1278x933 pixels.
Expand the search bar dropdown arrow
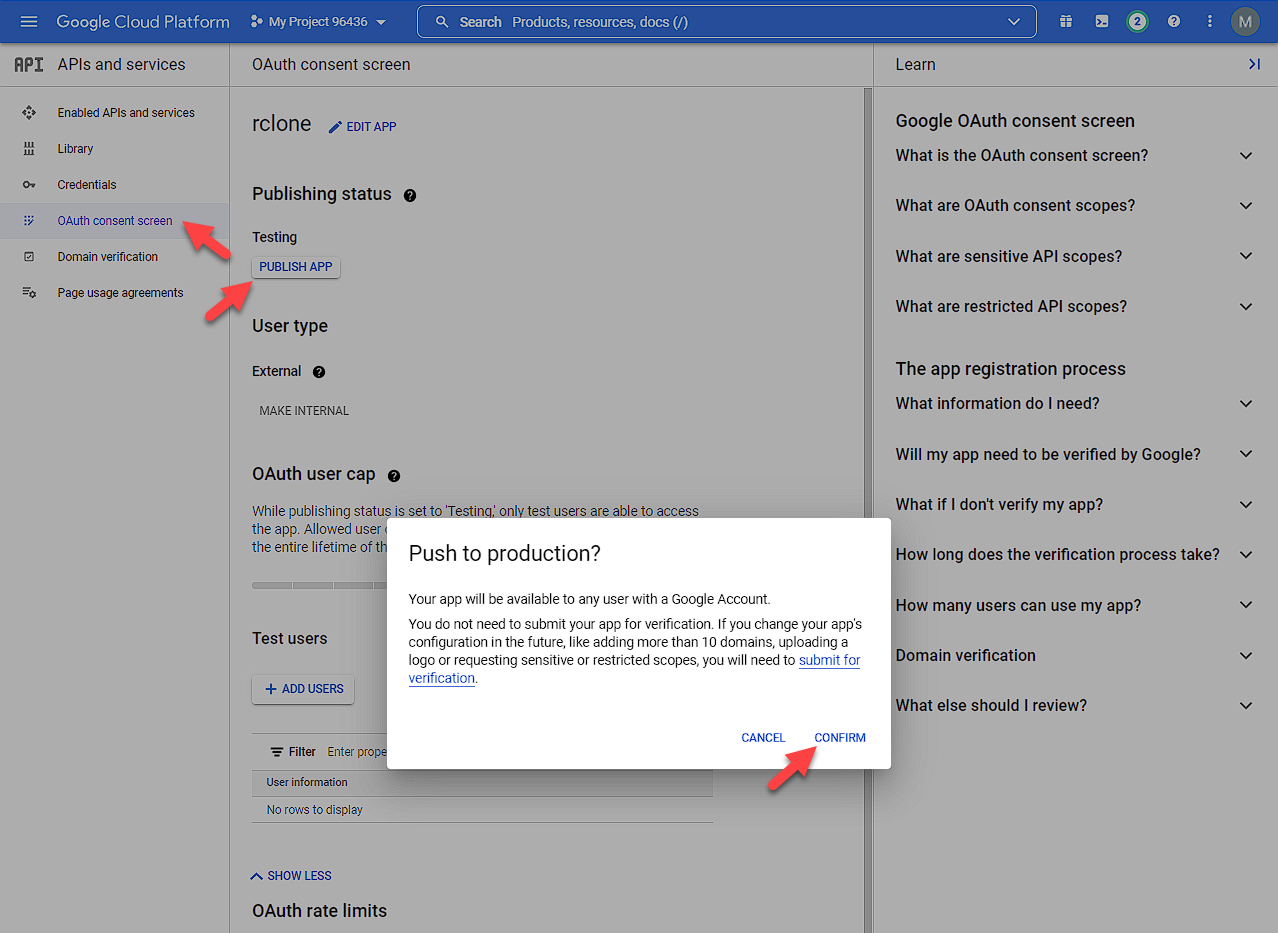click(1014, 21)
